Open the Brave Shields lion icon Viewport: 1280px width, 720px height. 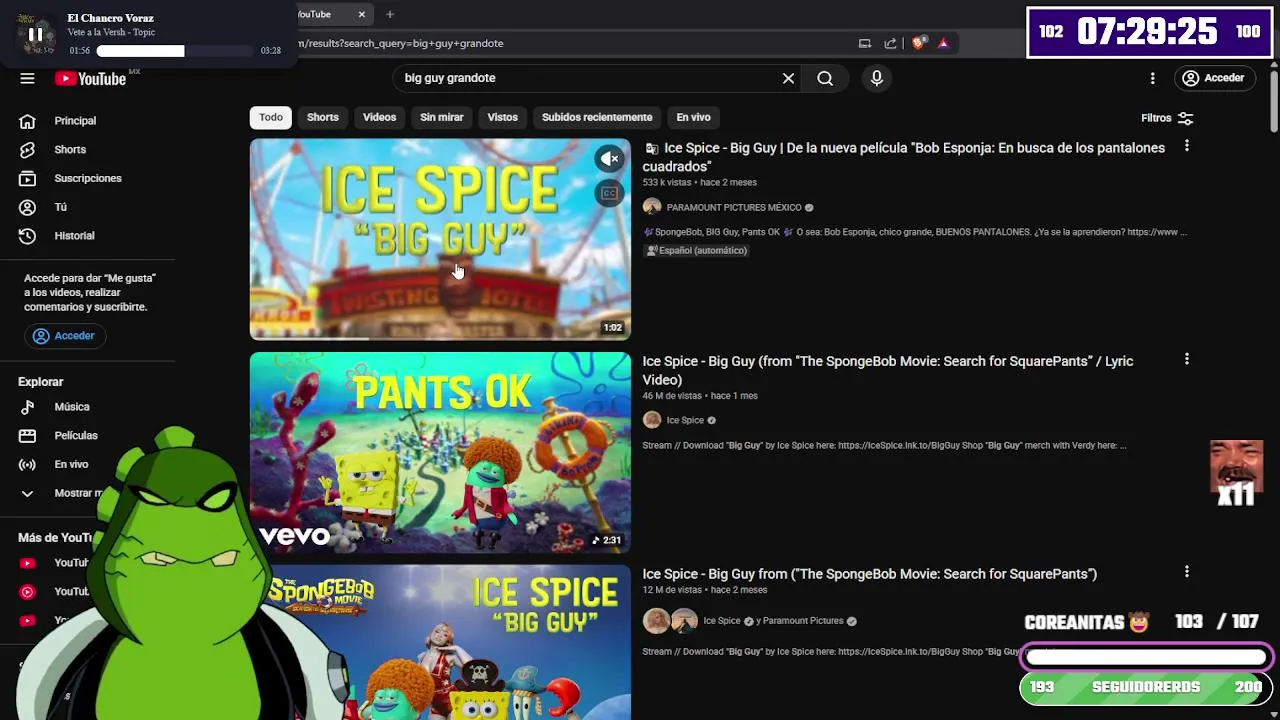point(918,43)
